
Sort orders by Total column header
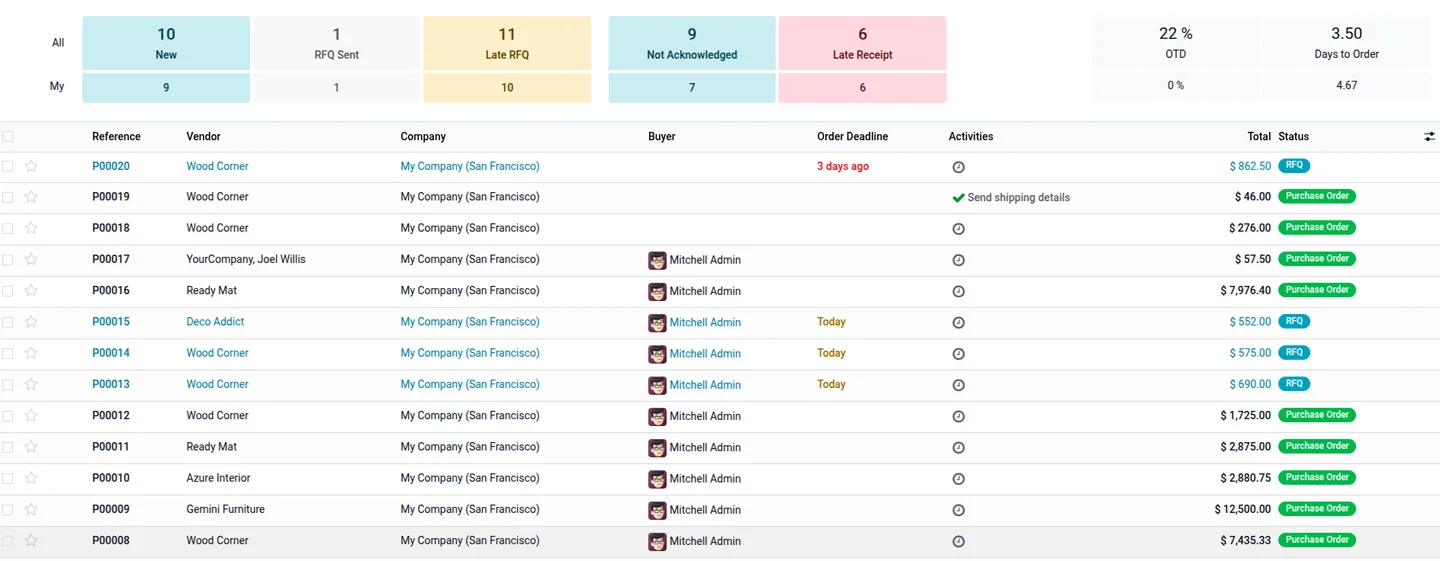(1259, 137)
